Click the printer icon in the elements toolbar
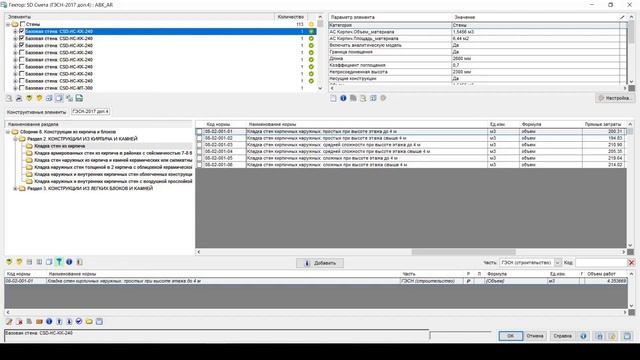The width and height of the screenshot is (640, 360). click(19, 98)
